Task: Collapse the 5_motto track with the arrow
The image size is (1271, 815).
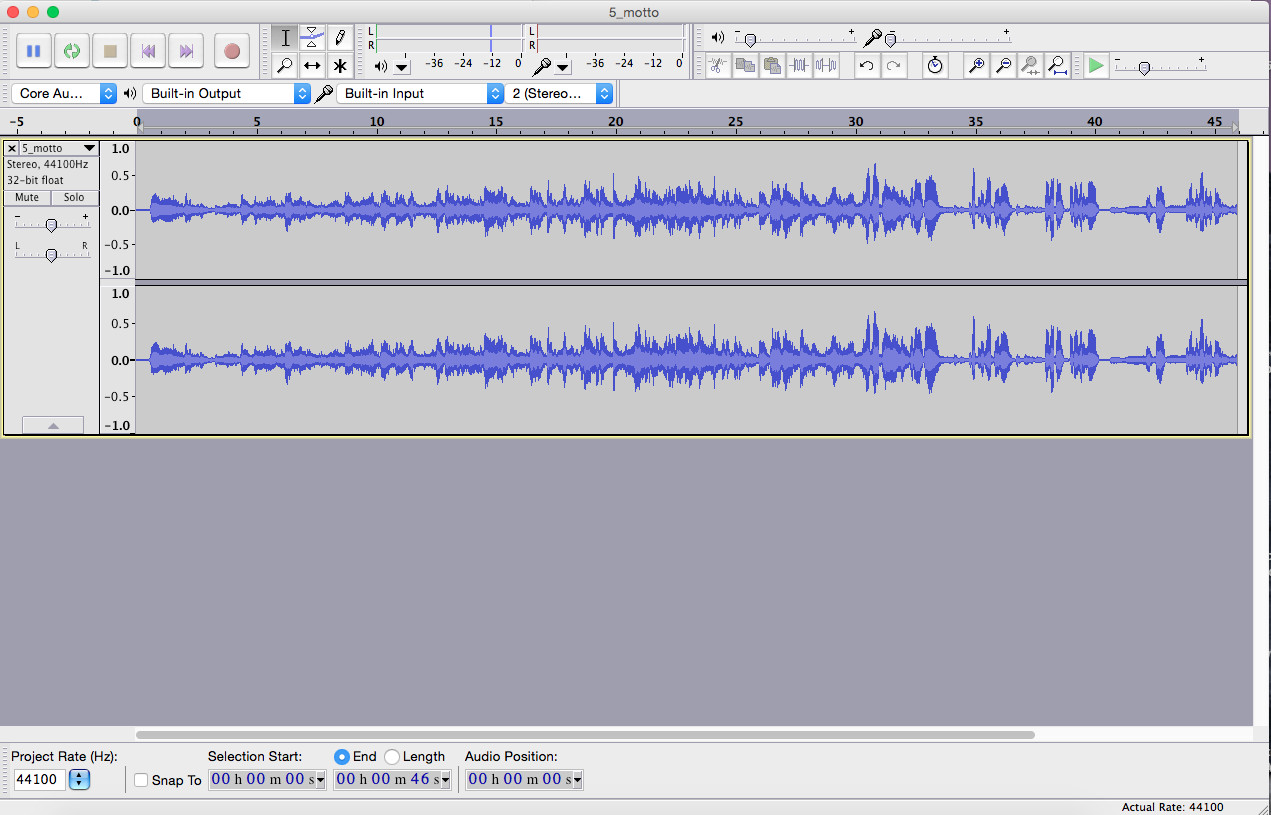Action: [x=52, y=425]
